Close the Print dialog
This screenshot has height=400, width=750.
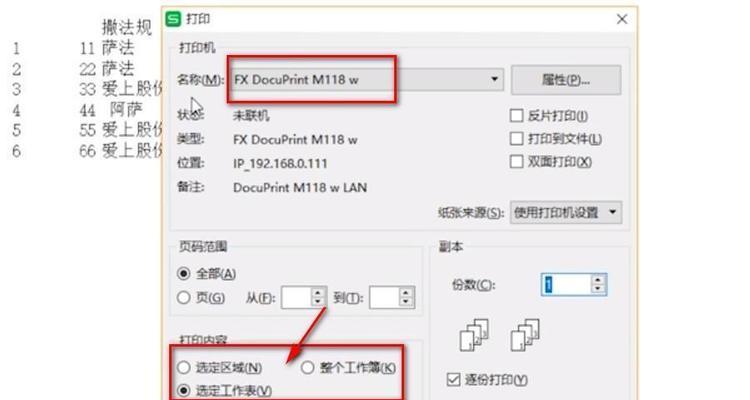[x=622, y=19]
